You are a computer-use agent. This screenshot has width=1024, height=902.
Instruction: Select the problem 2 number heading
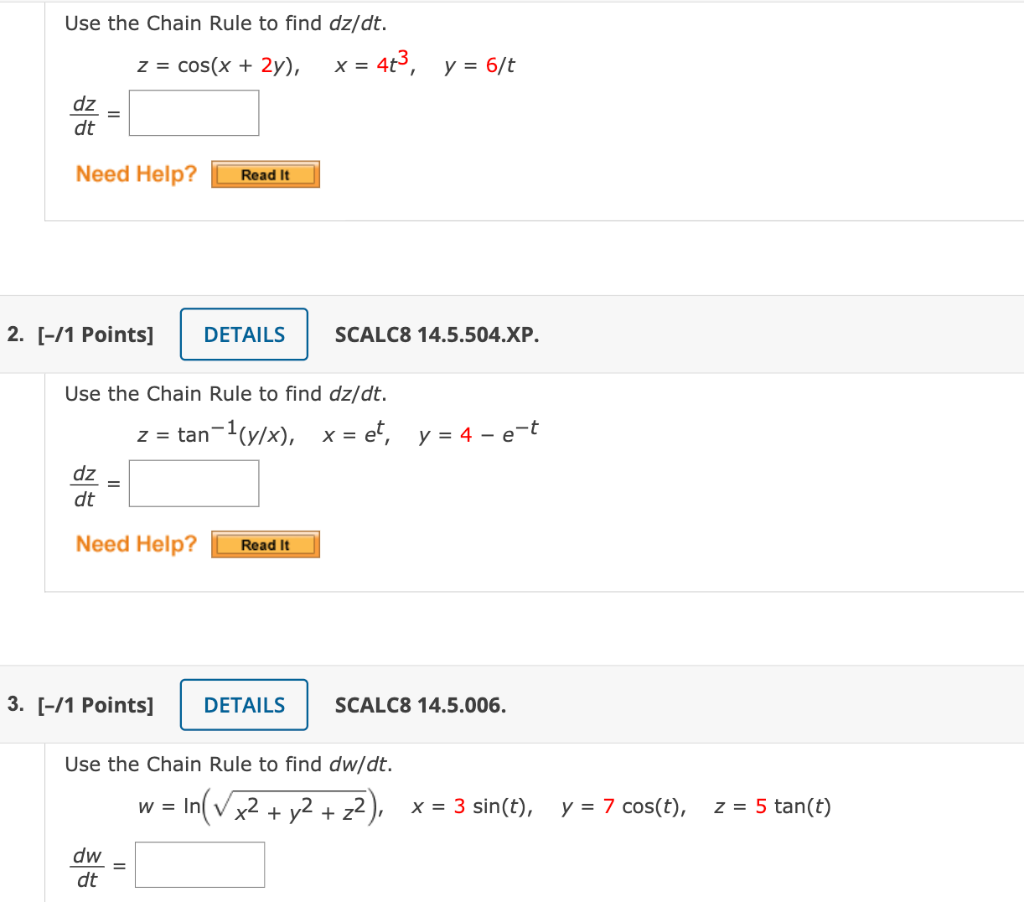(13, 334)
